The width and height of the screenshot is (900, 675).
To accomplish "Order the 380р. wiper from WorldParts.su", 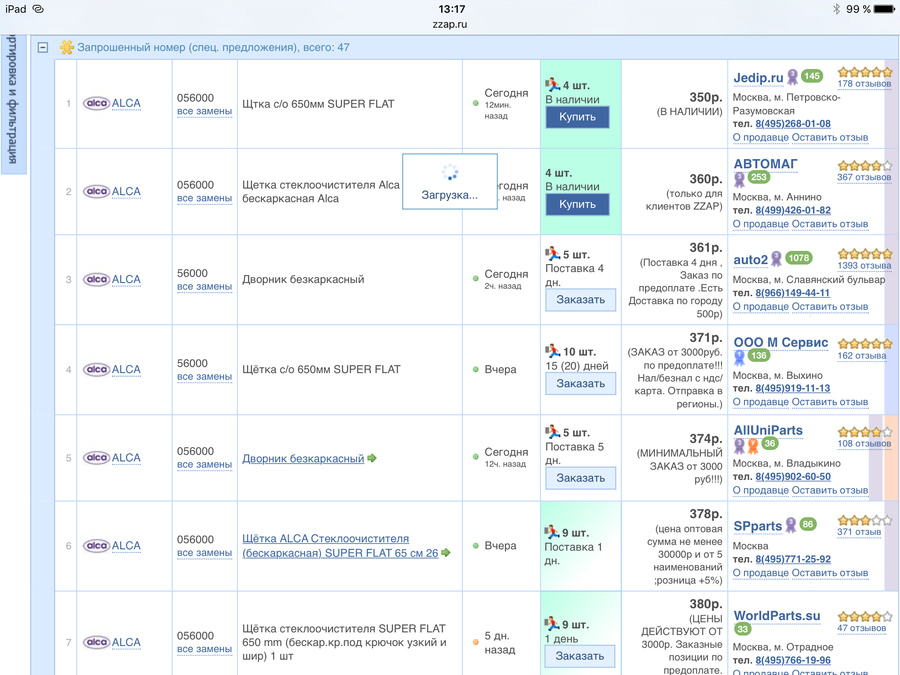I will point(580,656).
